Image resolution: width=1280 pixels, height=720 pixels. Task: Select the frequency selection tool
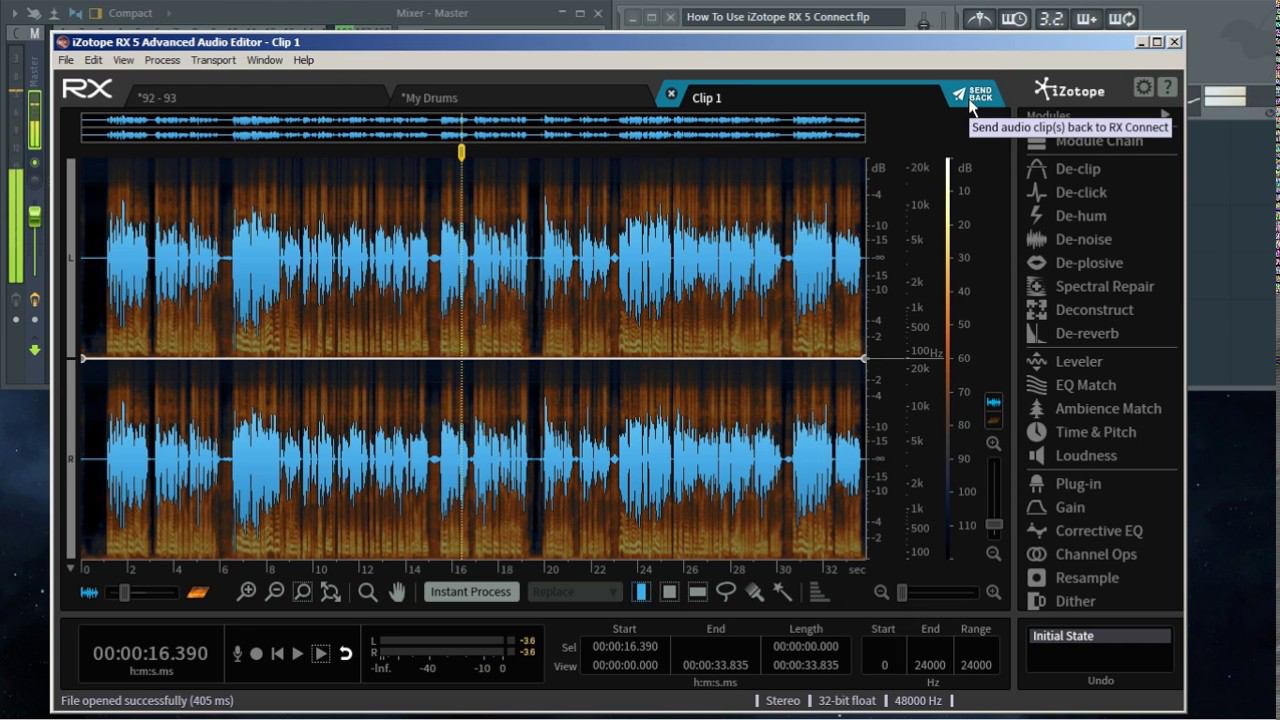point(698,592)
